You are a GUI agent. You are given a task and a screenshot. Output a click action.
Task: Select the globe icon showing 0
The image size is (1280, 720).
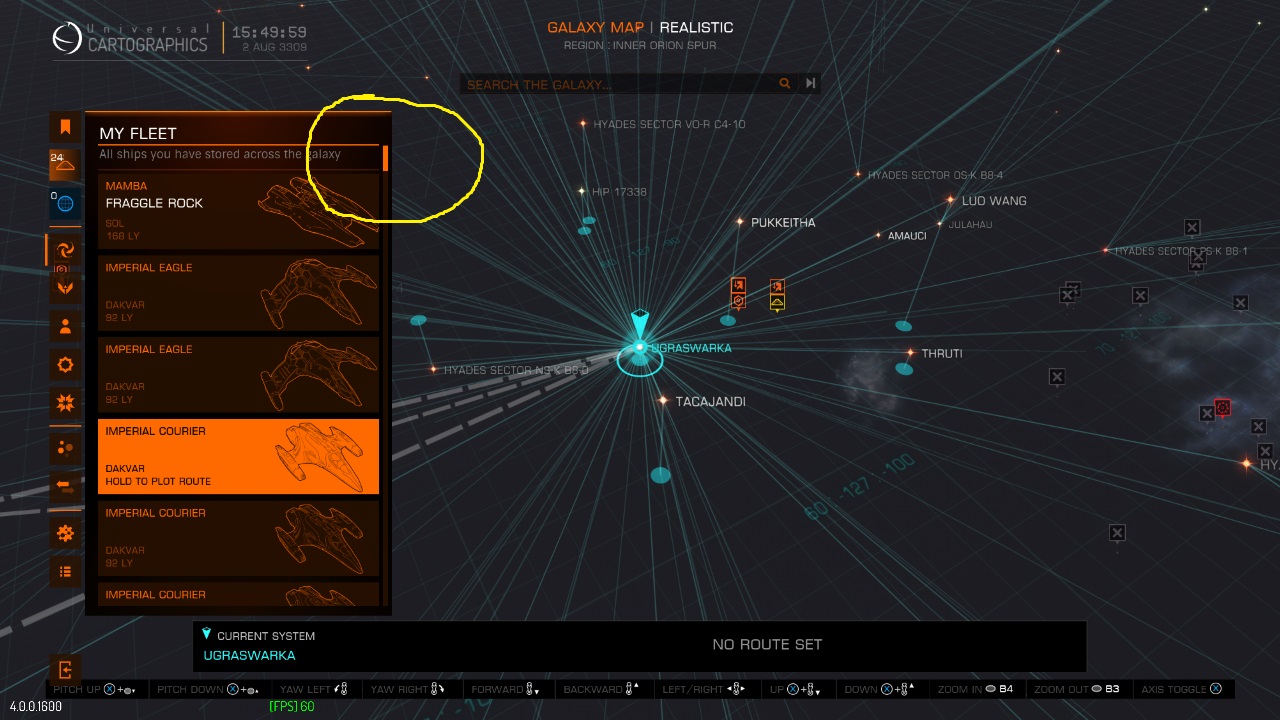point(65,203)
